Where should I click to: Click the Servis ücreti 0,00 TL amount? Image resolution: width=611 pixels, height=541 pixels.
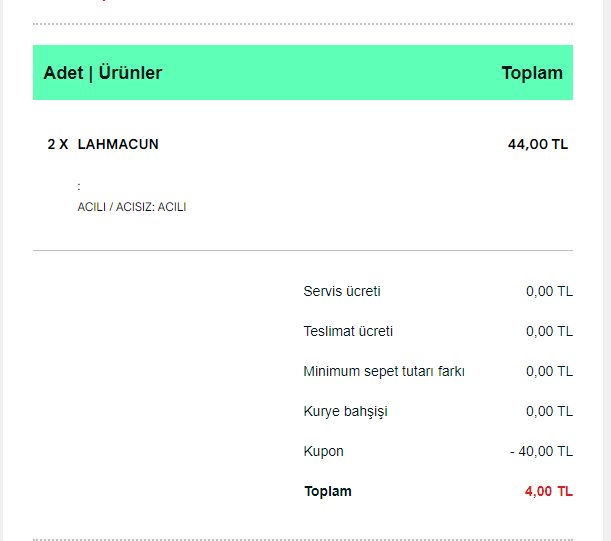tap(549, 291)
